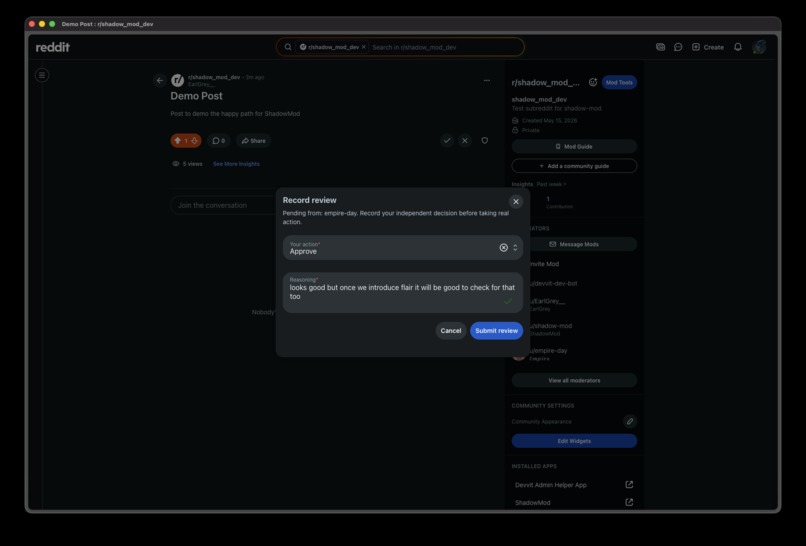Open the advertise icon in header
Image resolution: width=806 pixels, height=546 pixels.
click(661, 47)
